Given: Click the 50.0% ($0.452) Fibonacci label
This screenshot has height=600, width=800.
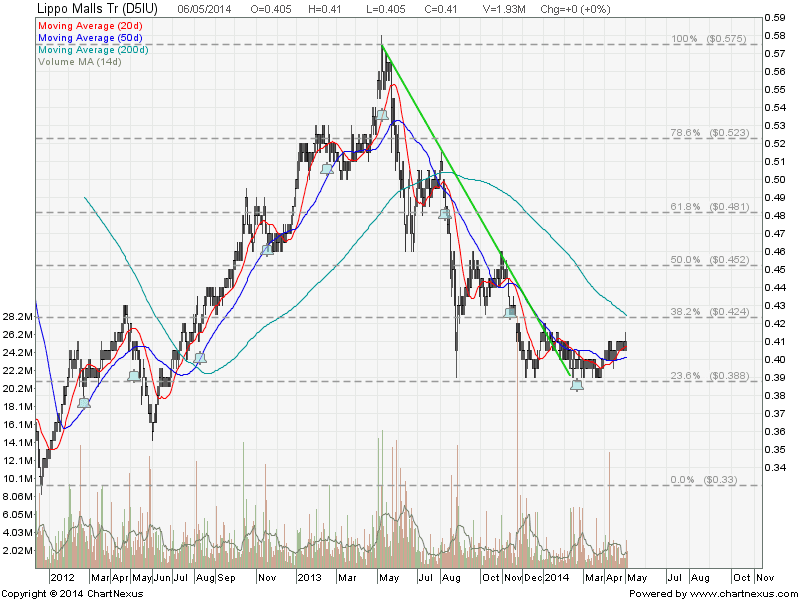Looking at the screenshot, I should [710, 260].
